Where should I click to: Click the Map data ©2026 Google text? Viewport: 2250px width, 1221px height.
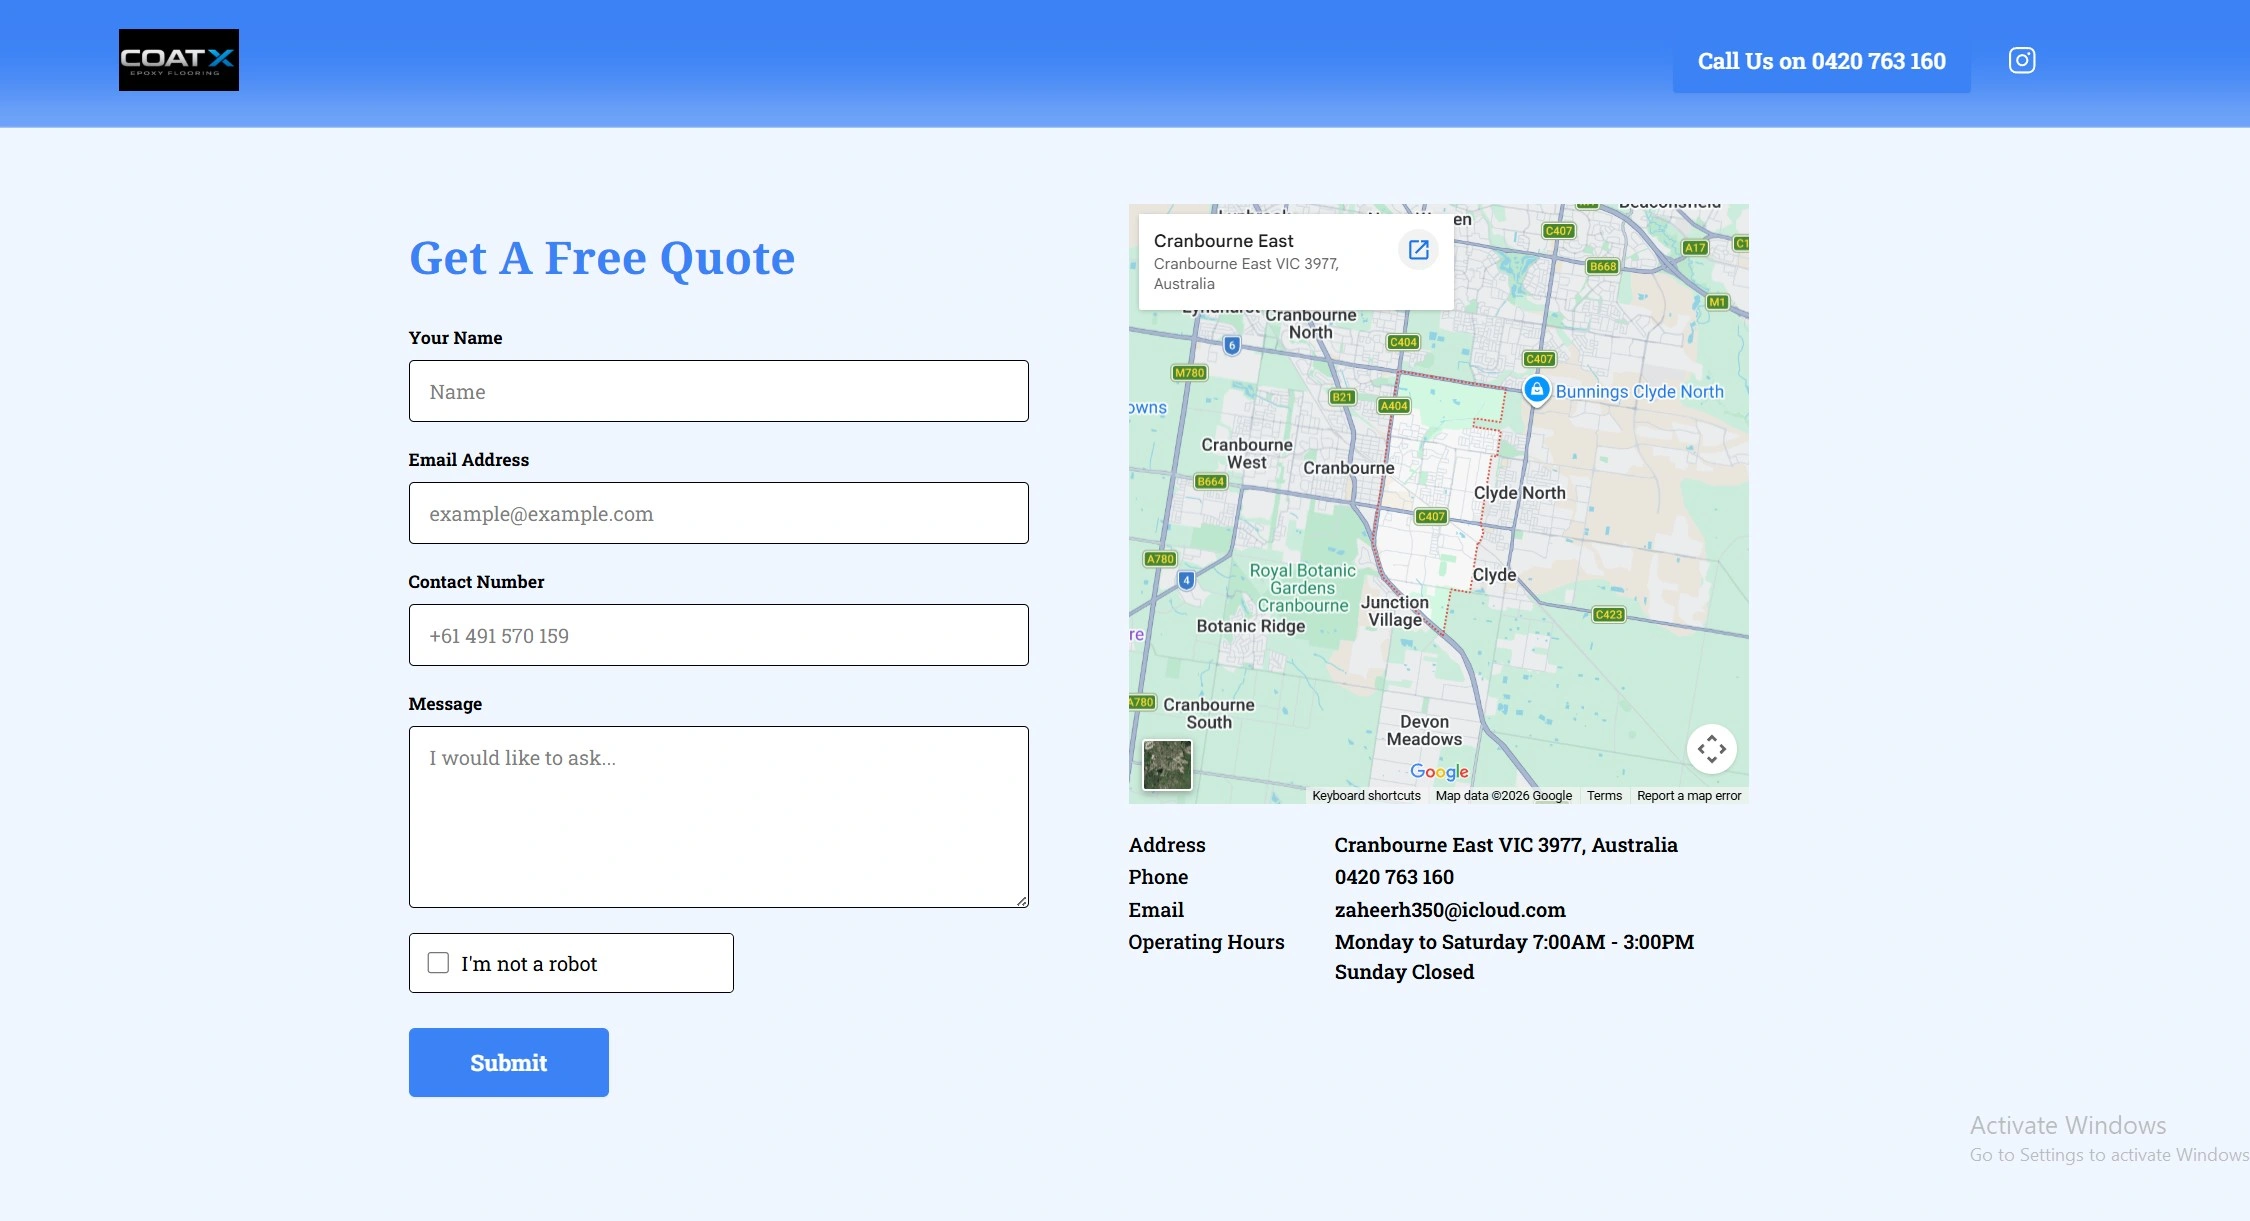1504,796
